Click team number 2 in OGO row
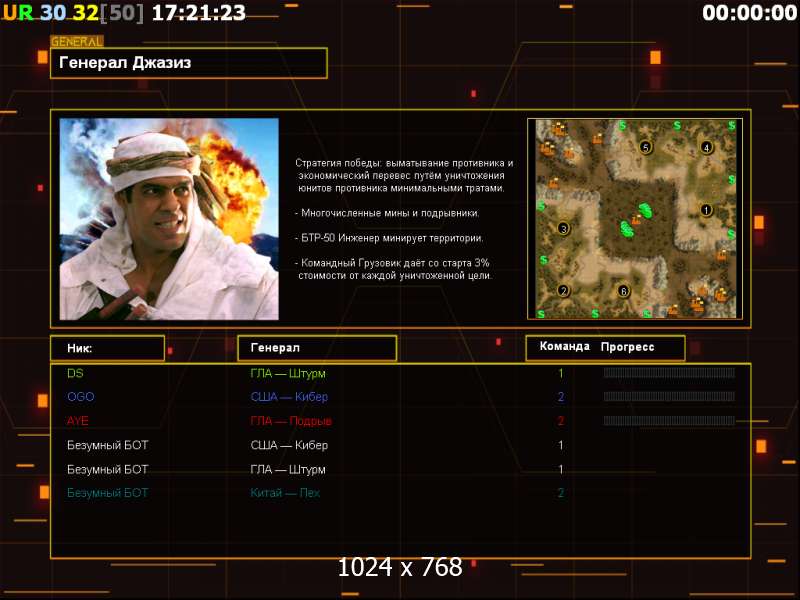This screenshot has height=600, width=800. [x=561, y=397]
